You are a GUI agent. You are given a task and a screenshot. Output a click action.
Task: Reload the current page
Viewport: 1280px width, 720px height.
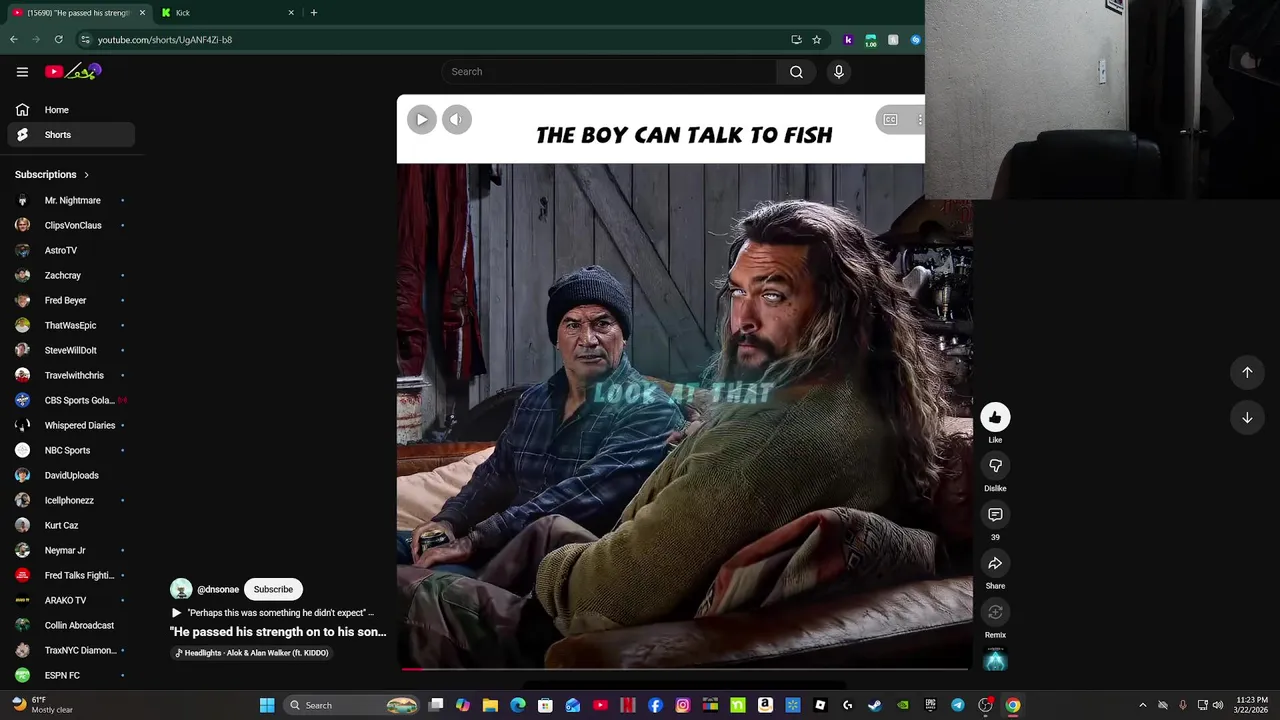(58, 40)
